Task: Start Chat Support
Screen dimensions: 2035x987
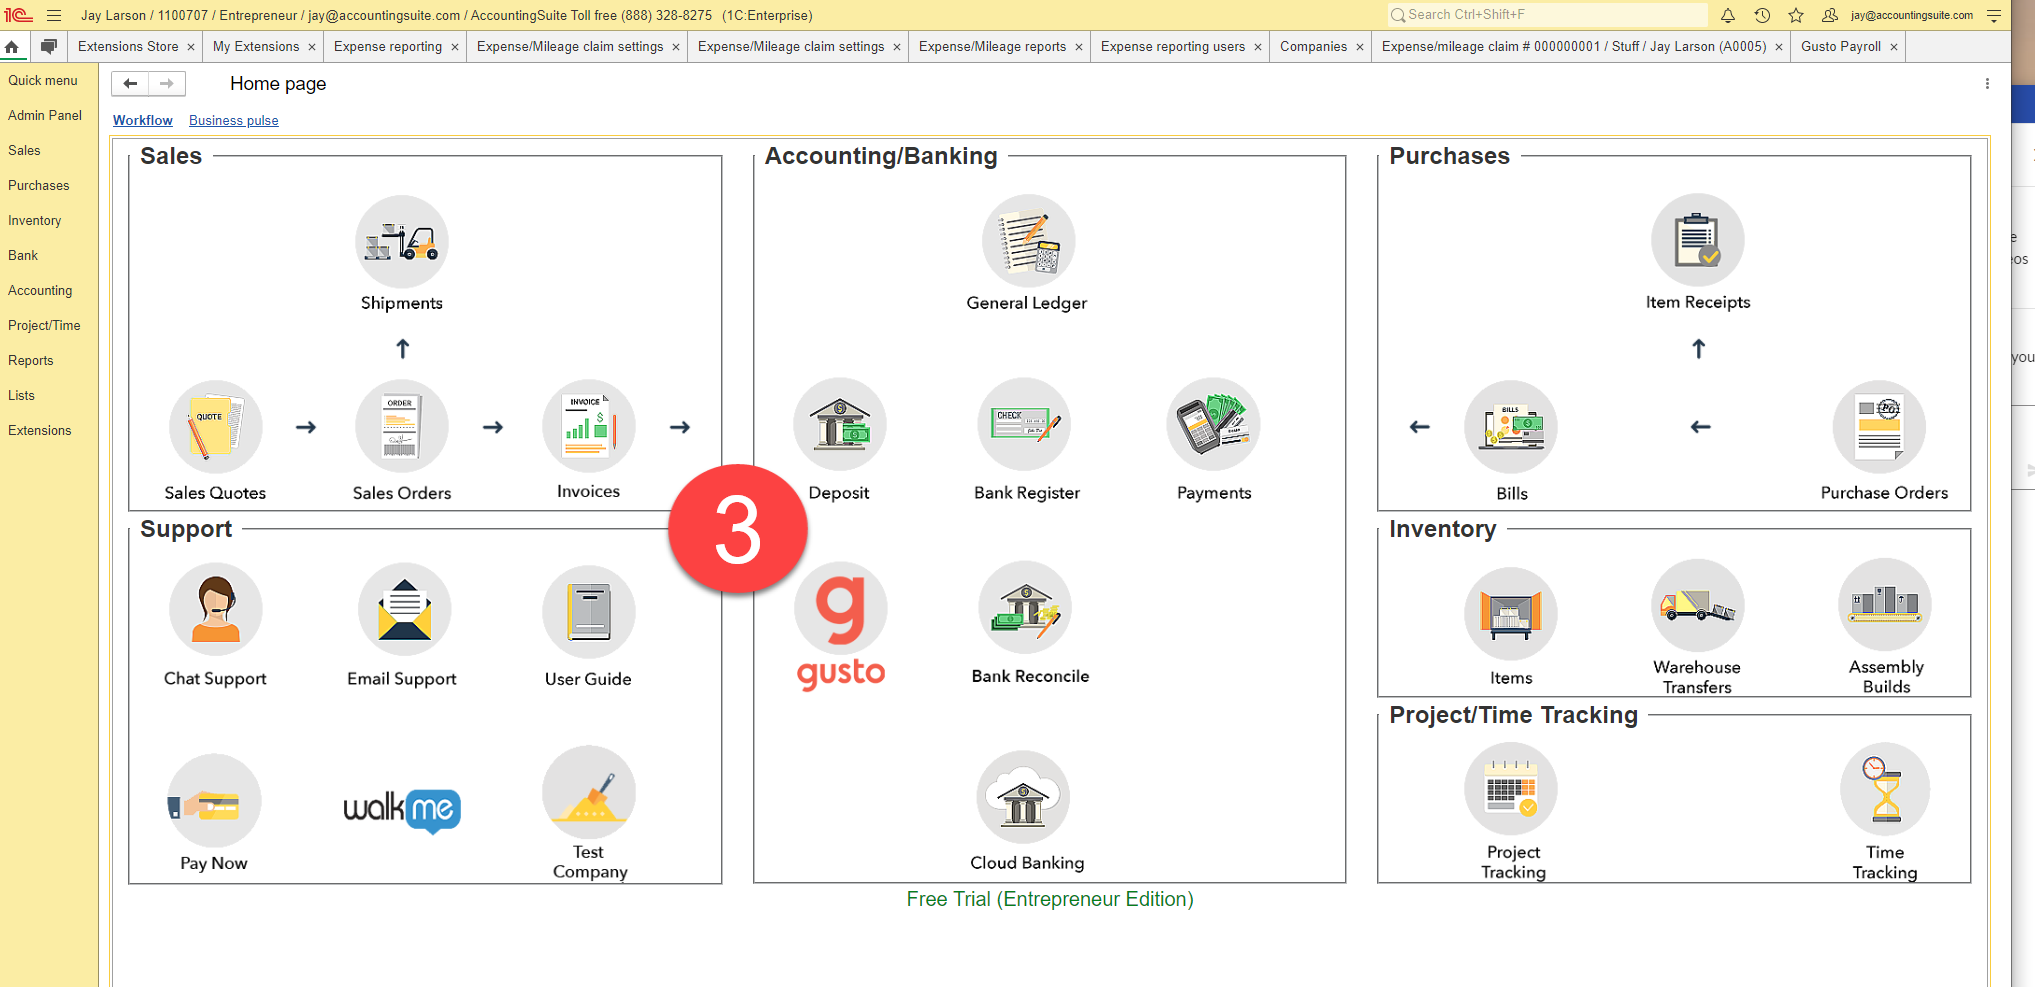Action: pyautogui.click(x=215, y=609)
